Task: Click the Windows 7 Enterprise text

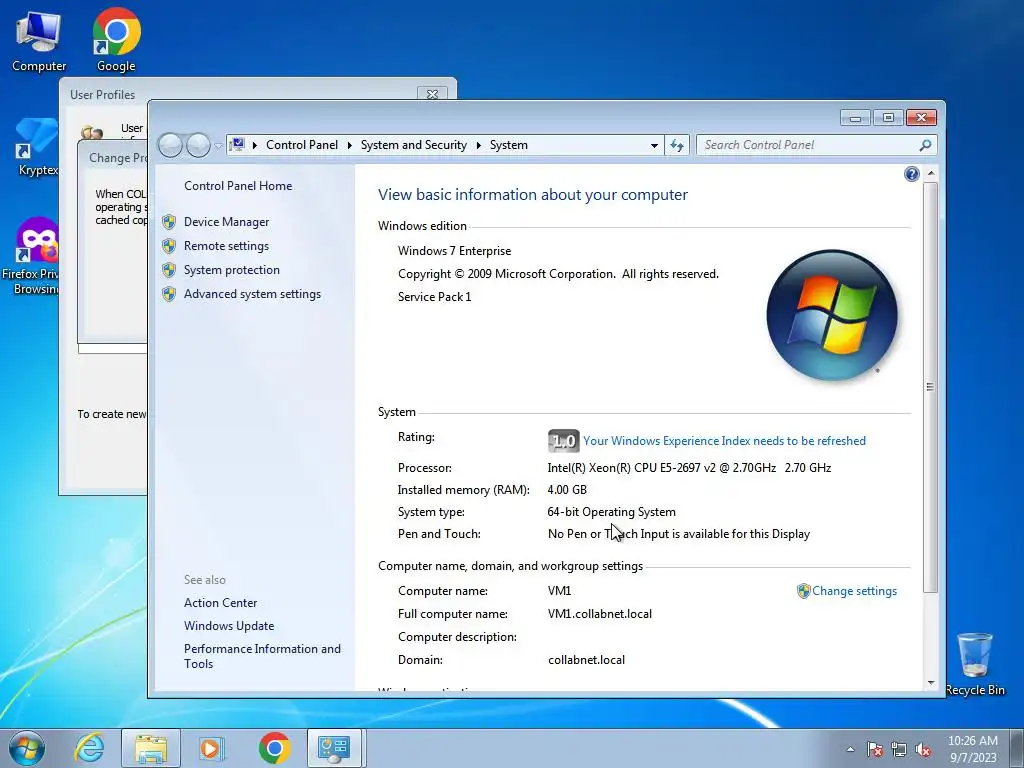Action: click(x=455, y=251)
